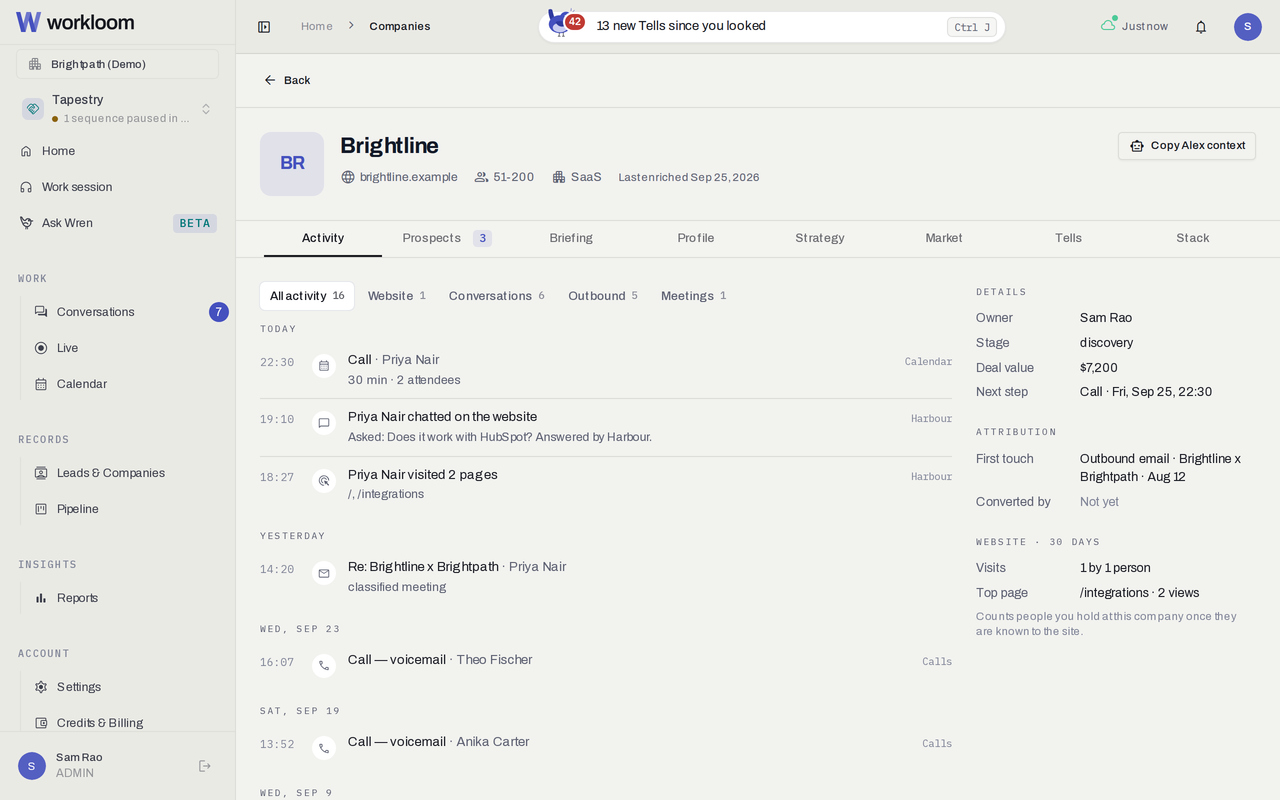Open the S user avatar menu
This screenshot has width=1280, height=800.
pyautogui.click(x=1247, y=27)
